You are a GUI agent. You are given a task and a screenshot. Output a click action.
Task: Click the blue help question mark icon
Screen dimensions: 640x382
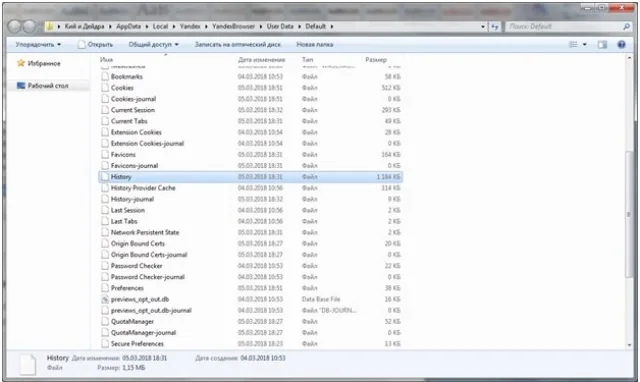coord(621,44)
